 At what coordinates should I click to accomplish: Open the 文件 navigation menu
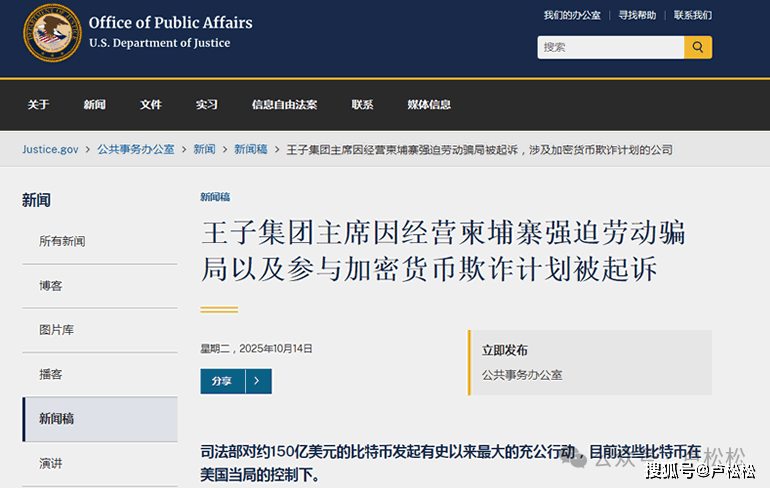(x=150, y=105)
